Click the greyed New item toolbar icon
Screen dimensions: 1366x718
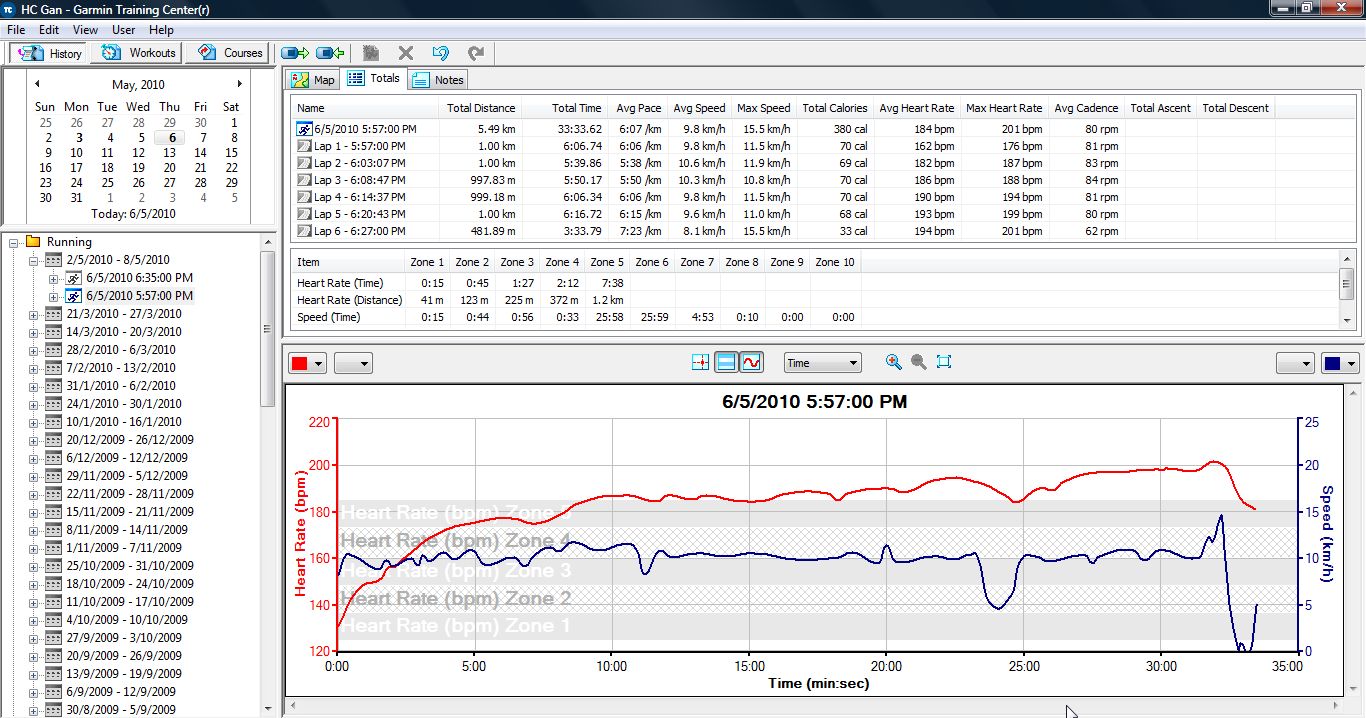pos(372,53)
